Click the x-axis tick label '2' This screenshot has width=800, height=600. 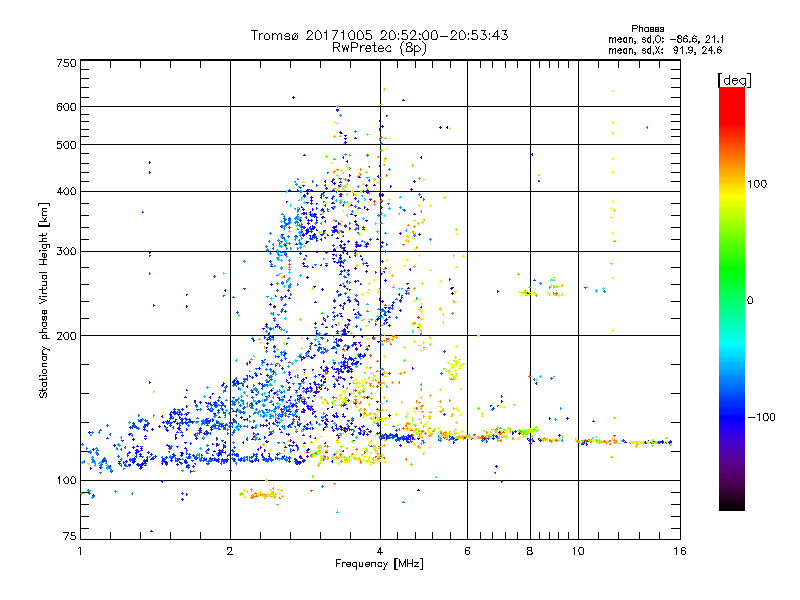tap(230, 551)
